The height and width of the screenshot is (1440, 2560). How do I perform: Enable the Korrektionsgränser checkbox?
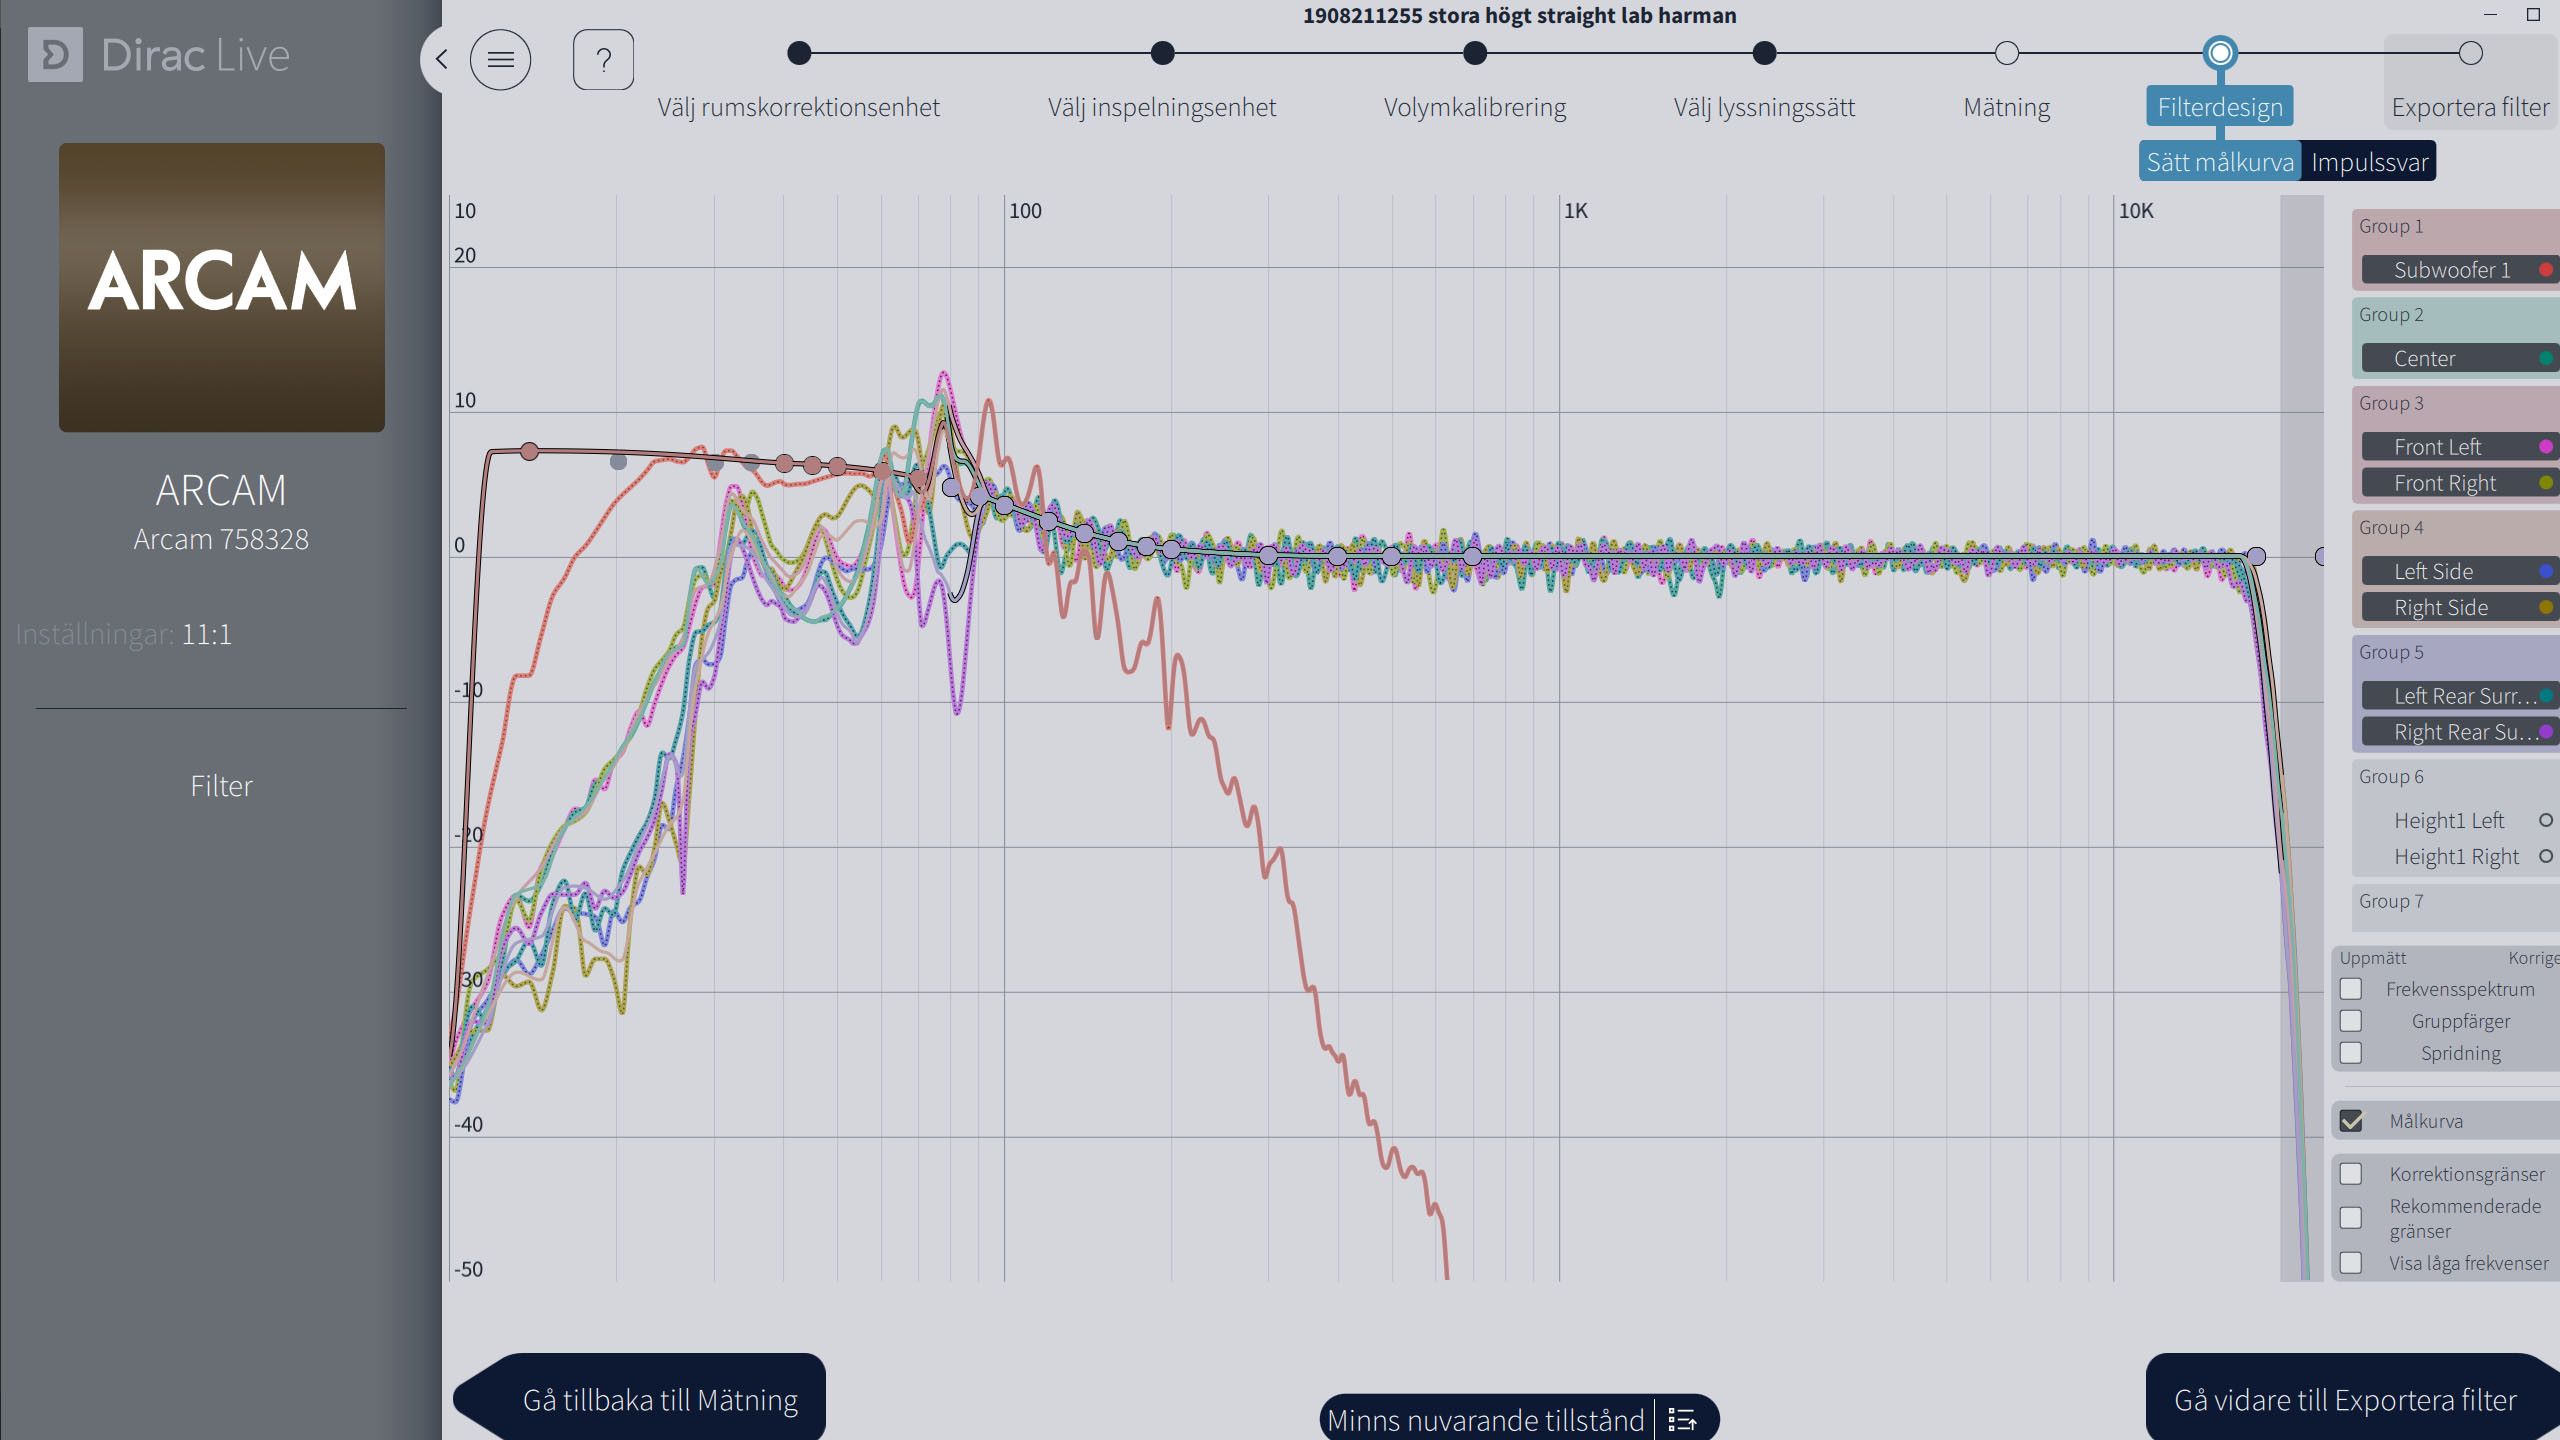pos(2351,1174)
